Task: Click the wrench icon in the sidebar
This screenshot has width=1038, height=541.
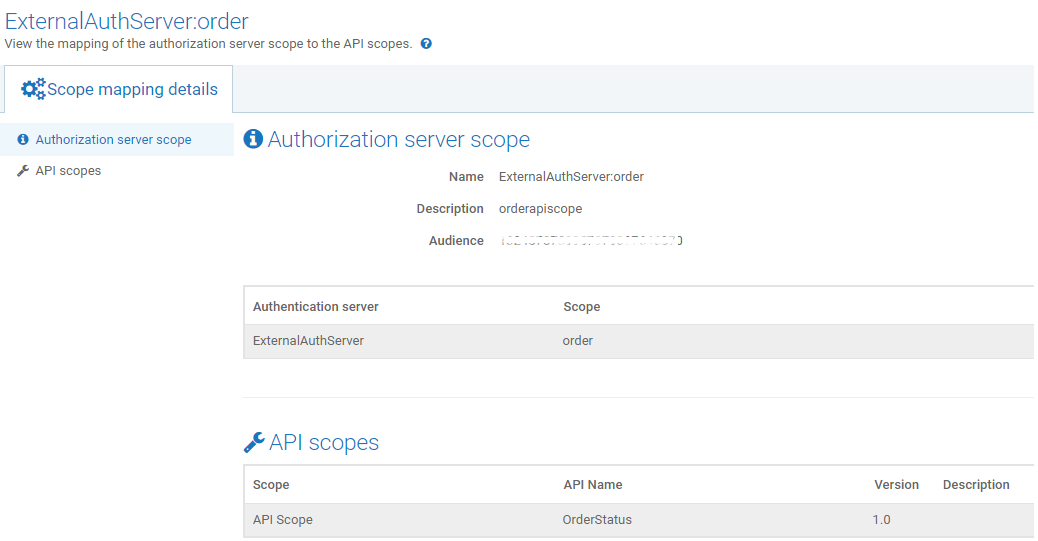Action: (23, 171)
